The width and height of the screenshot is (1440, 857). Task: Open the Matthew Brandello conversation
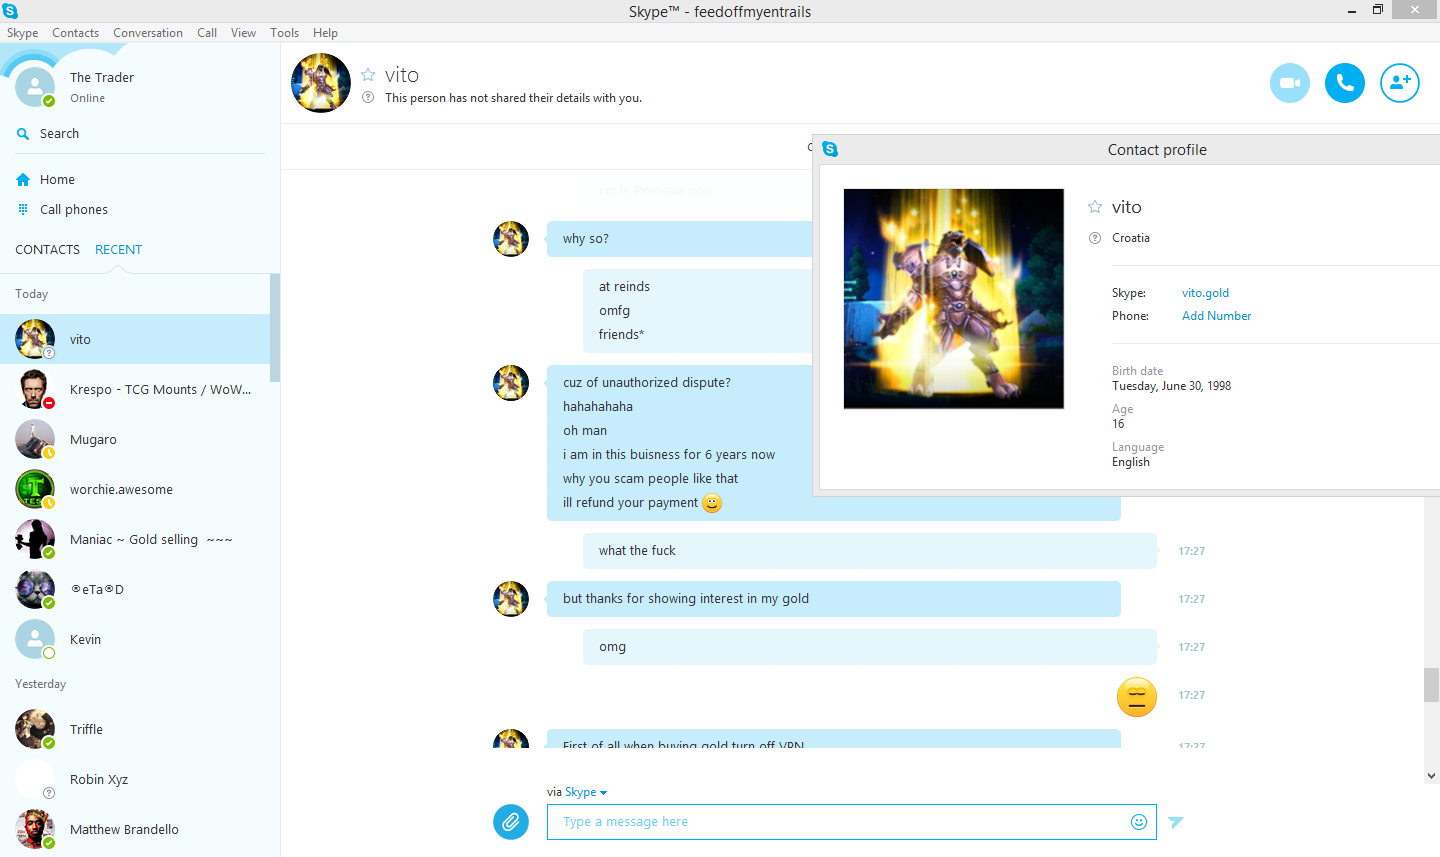[x=135, y=830]
